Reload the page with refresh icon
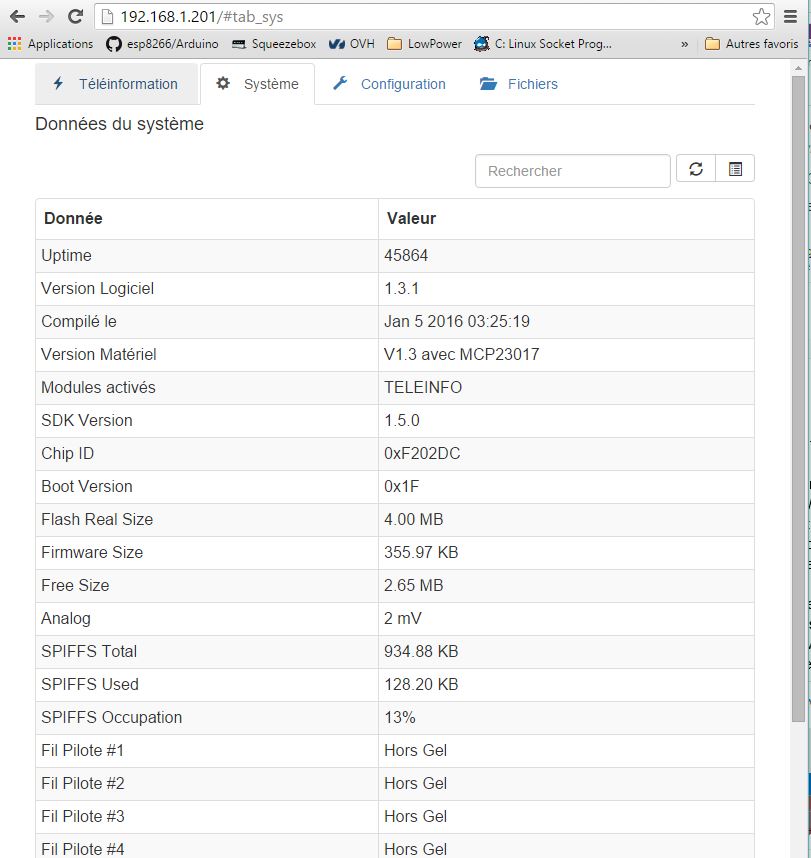The width and height of the screenshot is (811, 858). coord(75,16)
